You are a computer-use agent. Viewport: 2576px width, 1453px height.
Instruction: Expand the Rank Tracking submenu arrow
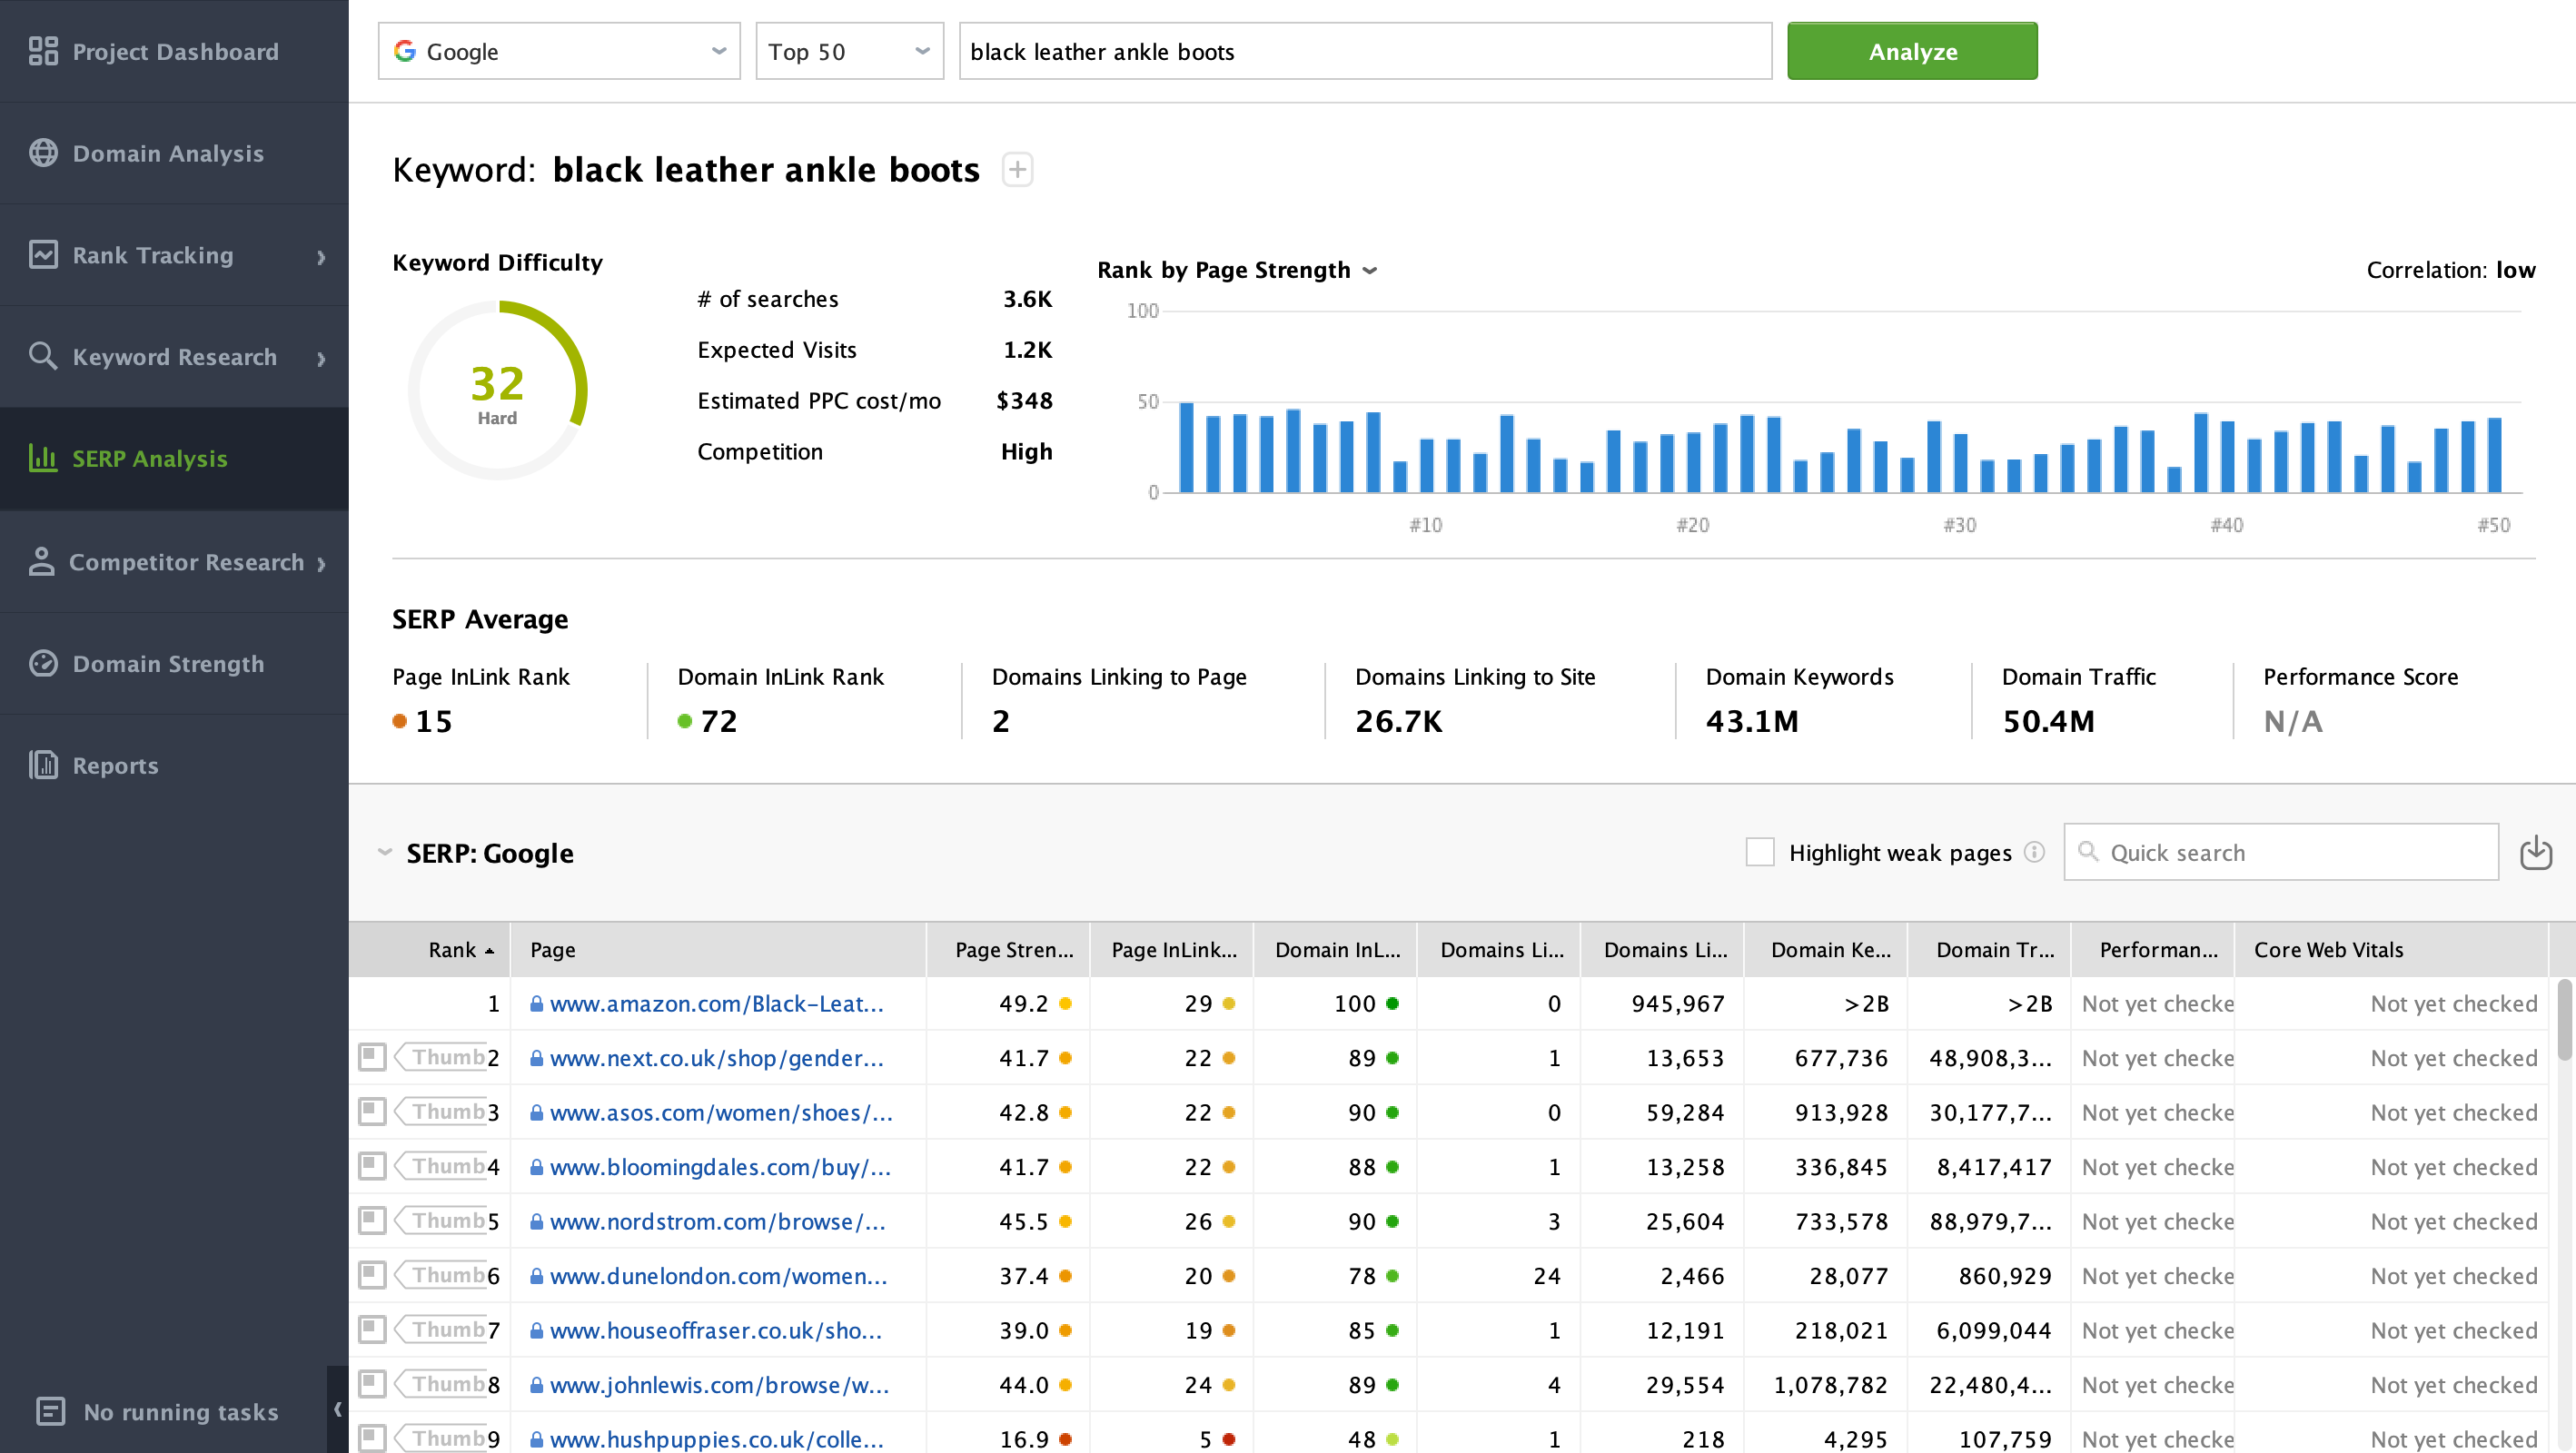tap(321, 256)
